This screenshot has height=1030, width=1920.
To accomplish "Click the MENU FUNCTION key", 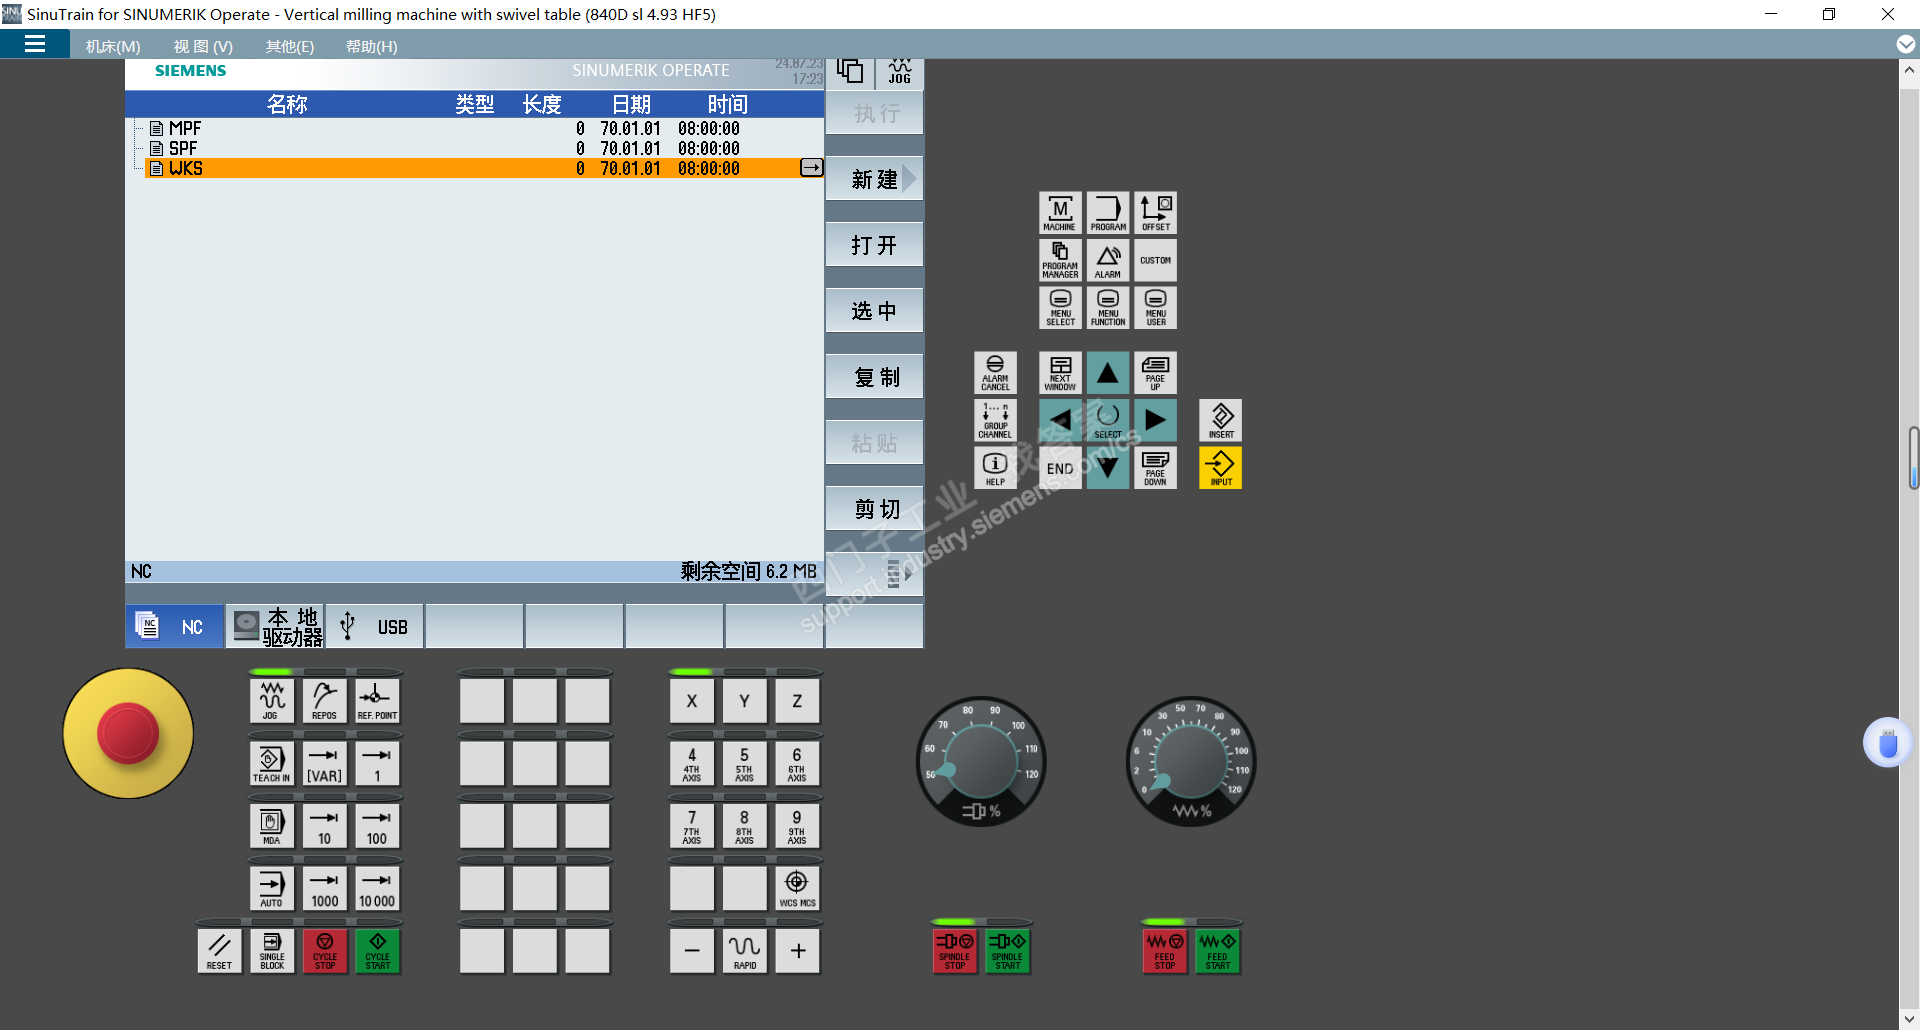I will tap(1108, 308).
